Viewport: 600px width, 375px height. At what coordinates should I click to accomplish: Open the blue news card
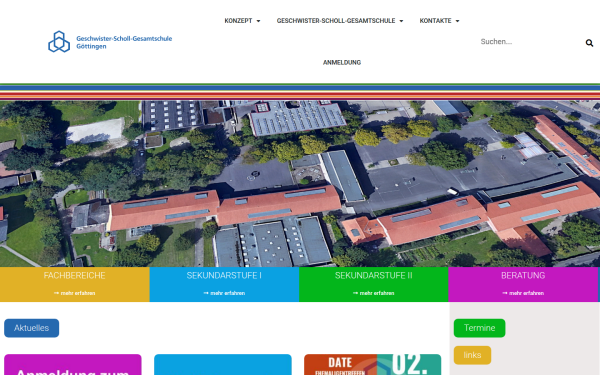[x=223, y=365]
